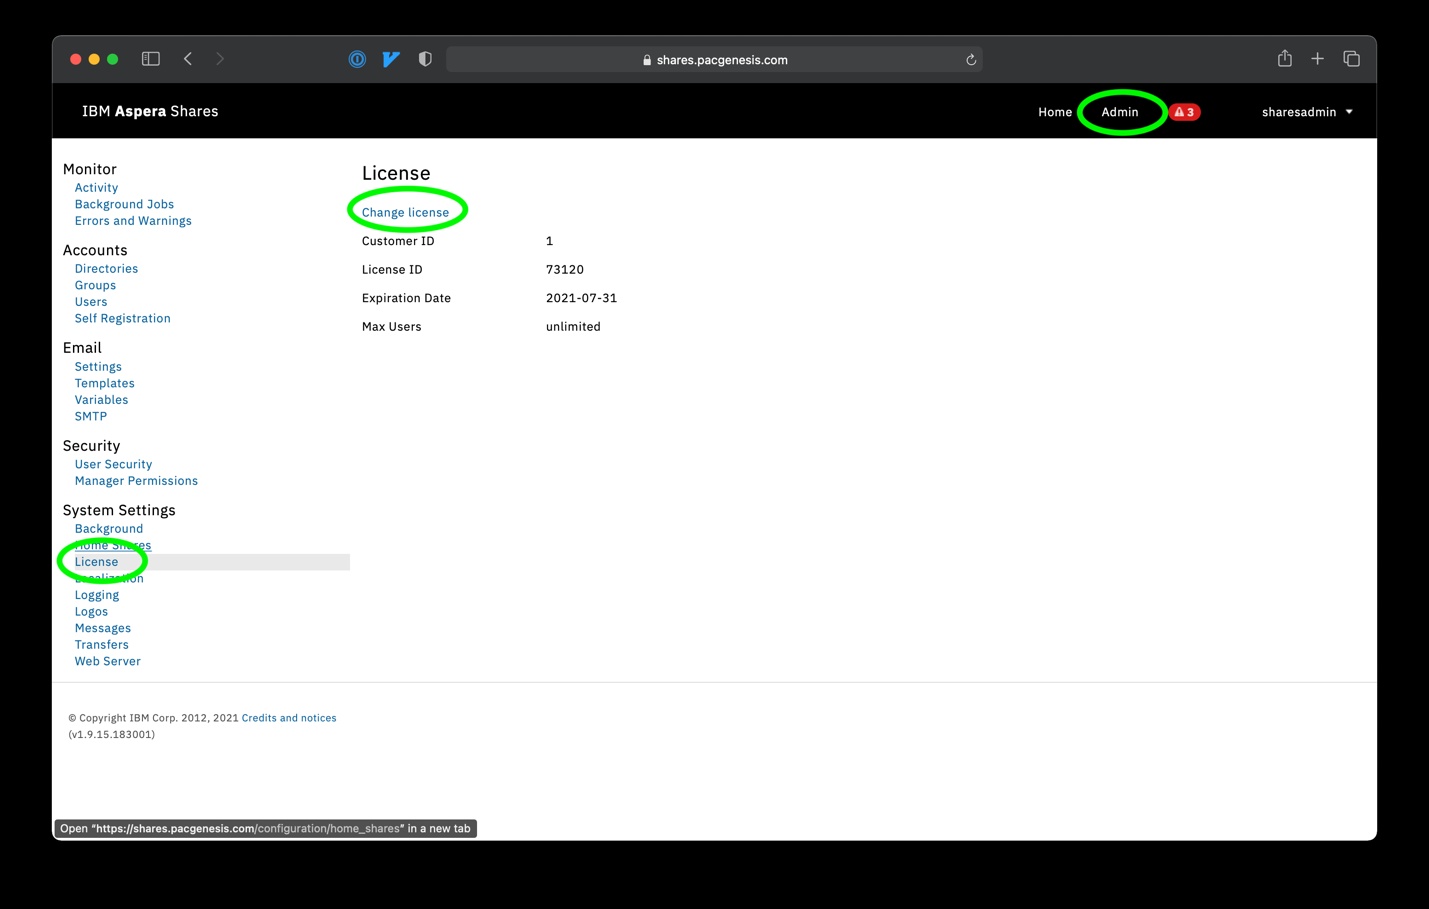Click the Customer ID label
Viewport: 1429px width, 909px height.
398,241
